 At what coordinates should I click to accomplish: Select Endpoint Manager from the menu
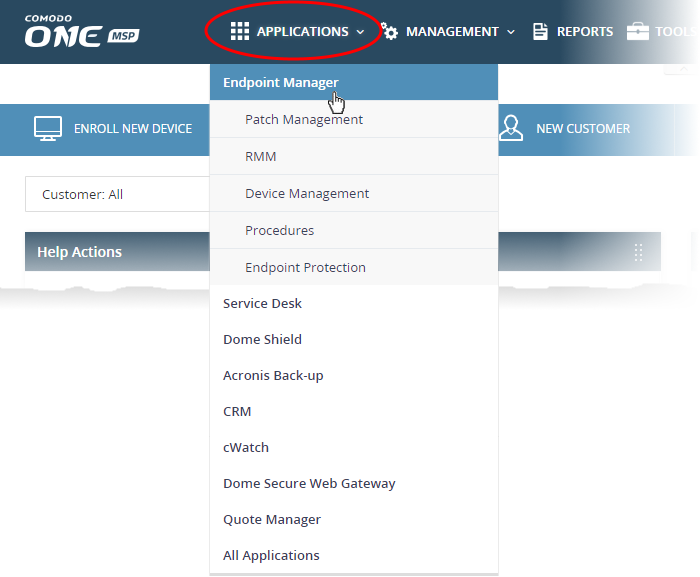[354, 82]
